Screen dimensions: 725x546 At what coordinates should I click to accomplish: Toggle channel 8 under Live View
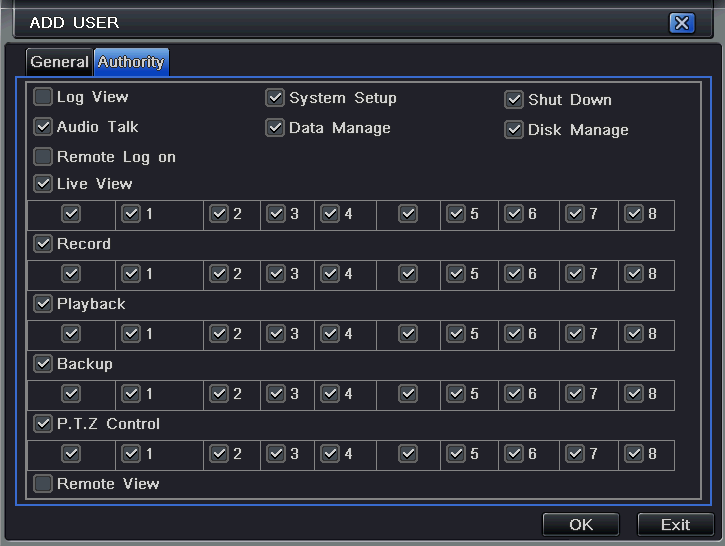tap(634, 214)
